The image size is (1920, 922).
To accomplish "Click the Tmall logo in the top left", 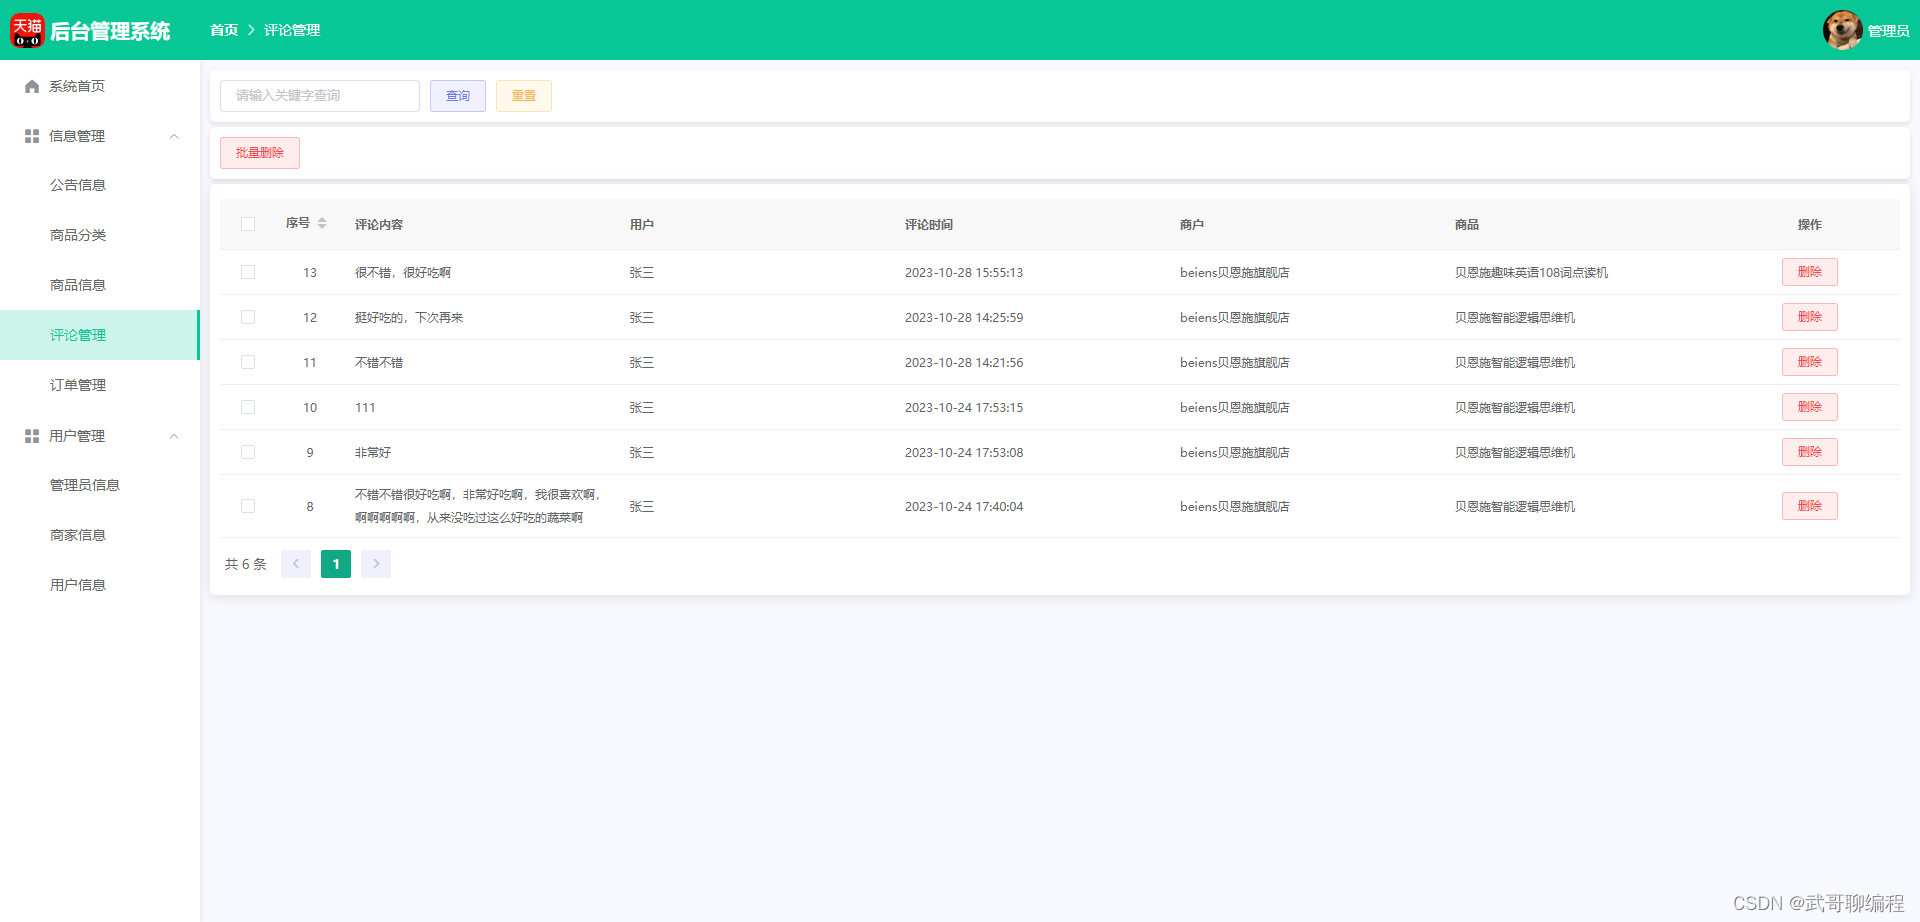I will click(x=26, y=30).
